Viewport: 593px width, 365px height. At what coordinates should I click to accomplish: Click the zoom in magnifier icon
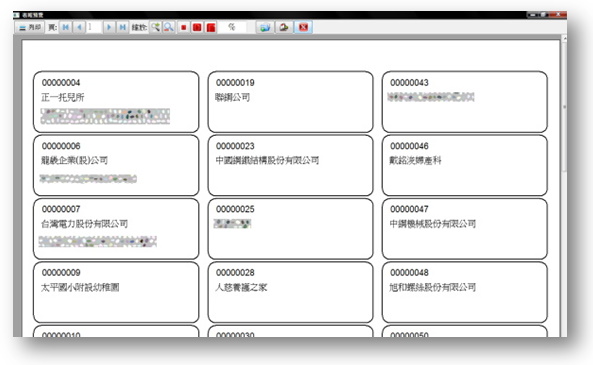click(x=155, y=27)
